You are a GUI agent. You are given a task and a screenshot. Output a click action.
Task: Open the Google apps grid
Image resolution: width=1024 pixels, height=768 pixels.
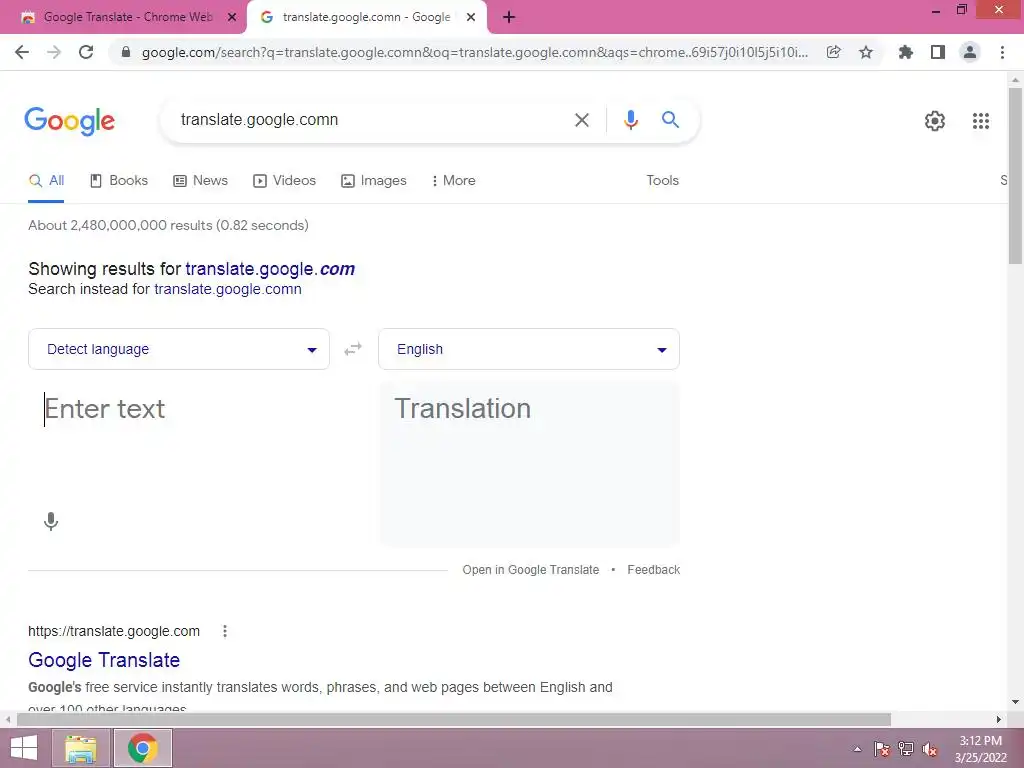pyautogui.click(x=980, y=121)
